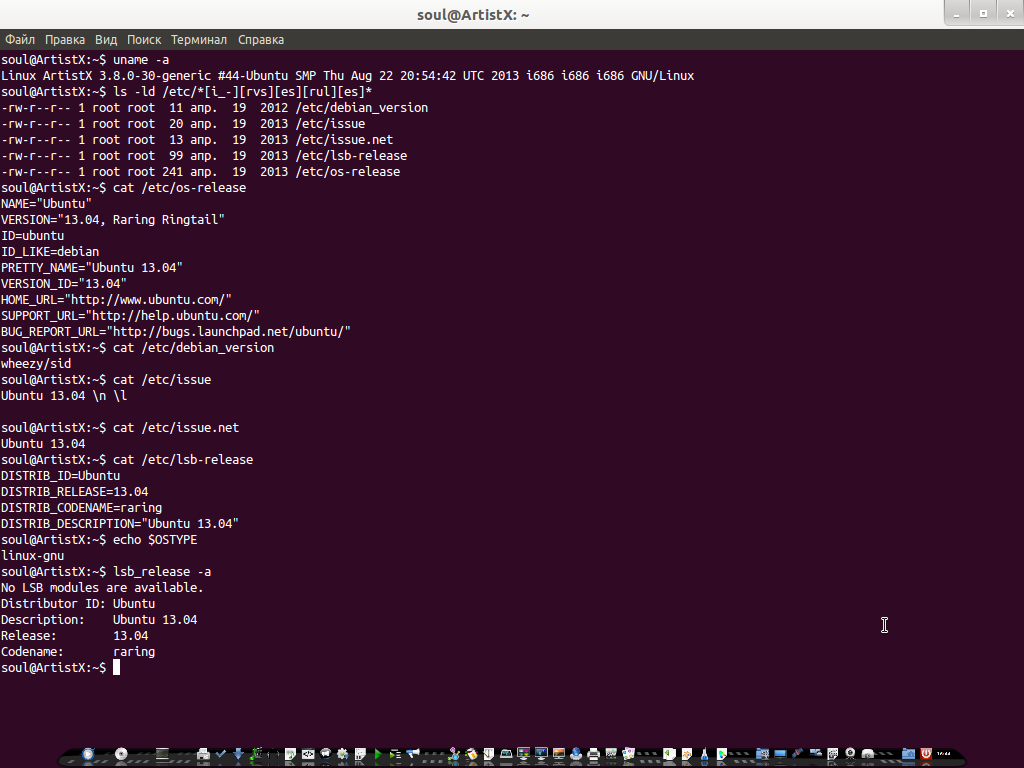Open the gear settings dock icon
This screenshot has width=1024, height=768.
pyautogui.click(x=342, y=754)
